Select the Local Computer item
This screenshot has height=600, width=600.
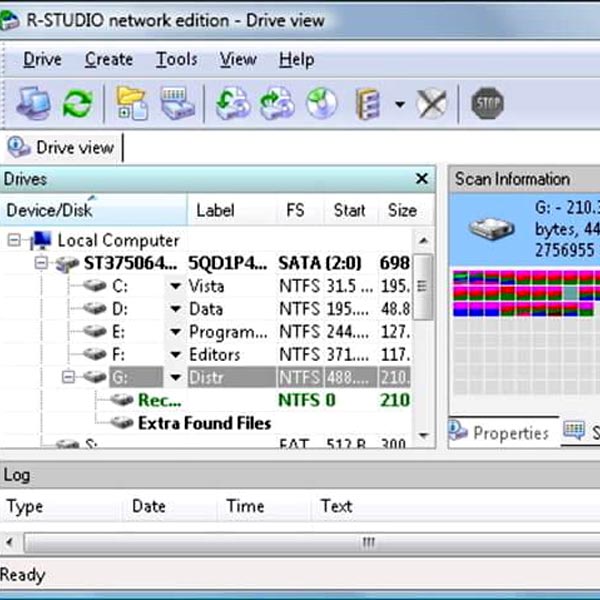point(118,240)
